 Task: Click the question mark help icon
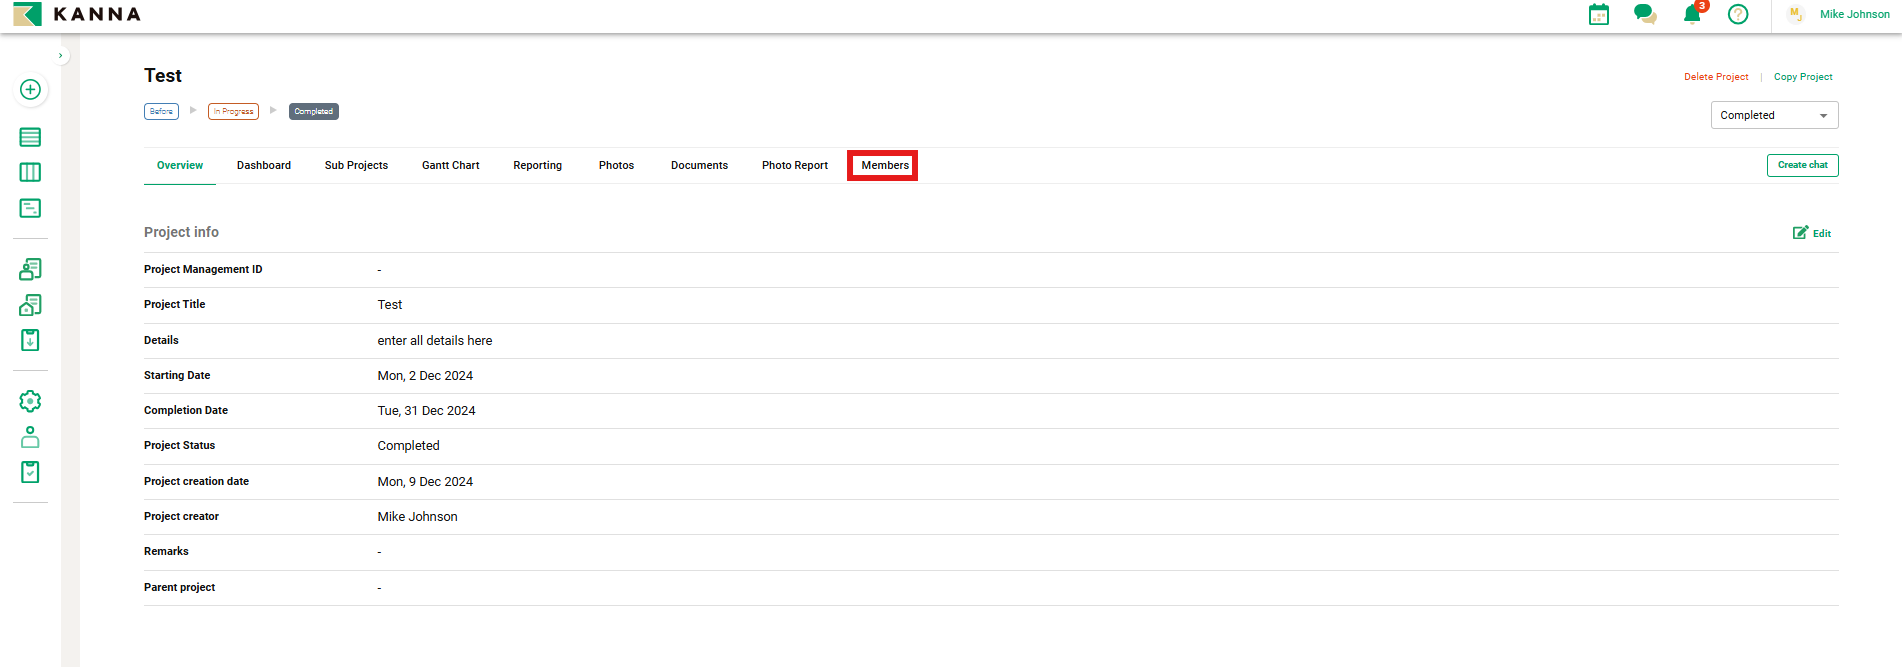[1738, 14]
